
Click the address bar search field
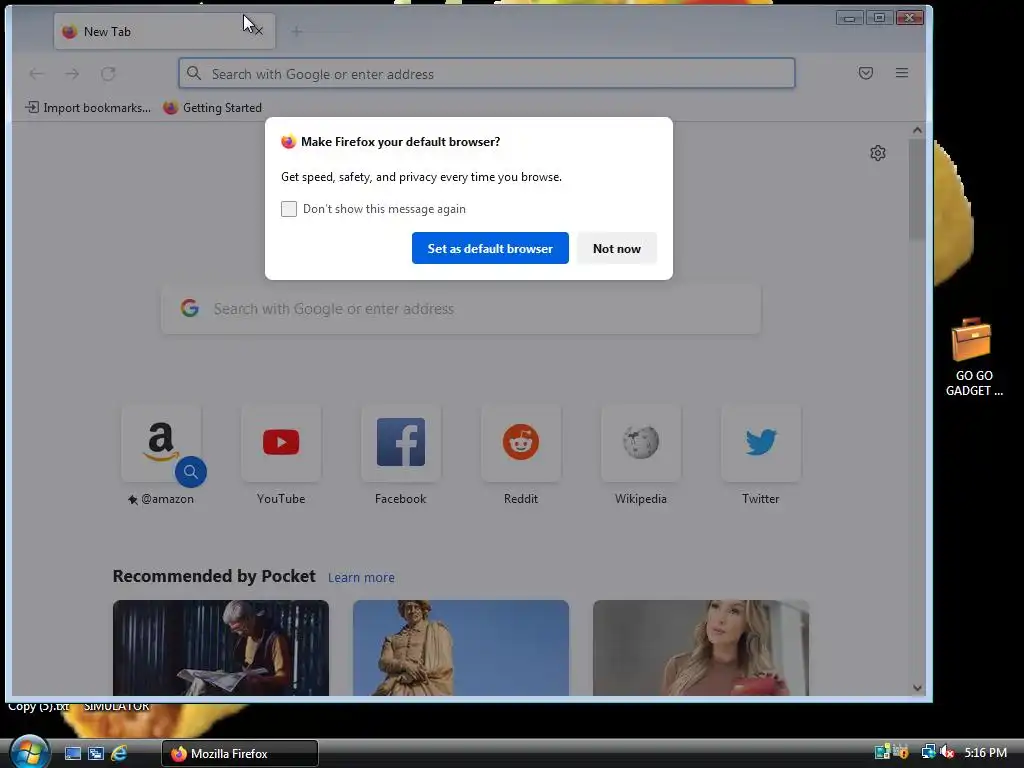coord(487,73)
